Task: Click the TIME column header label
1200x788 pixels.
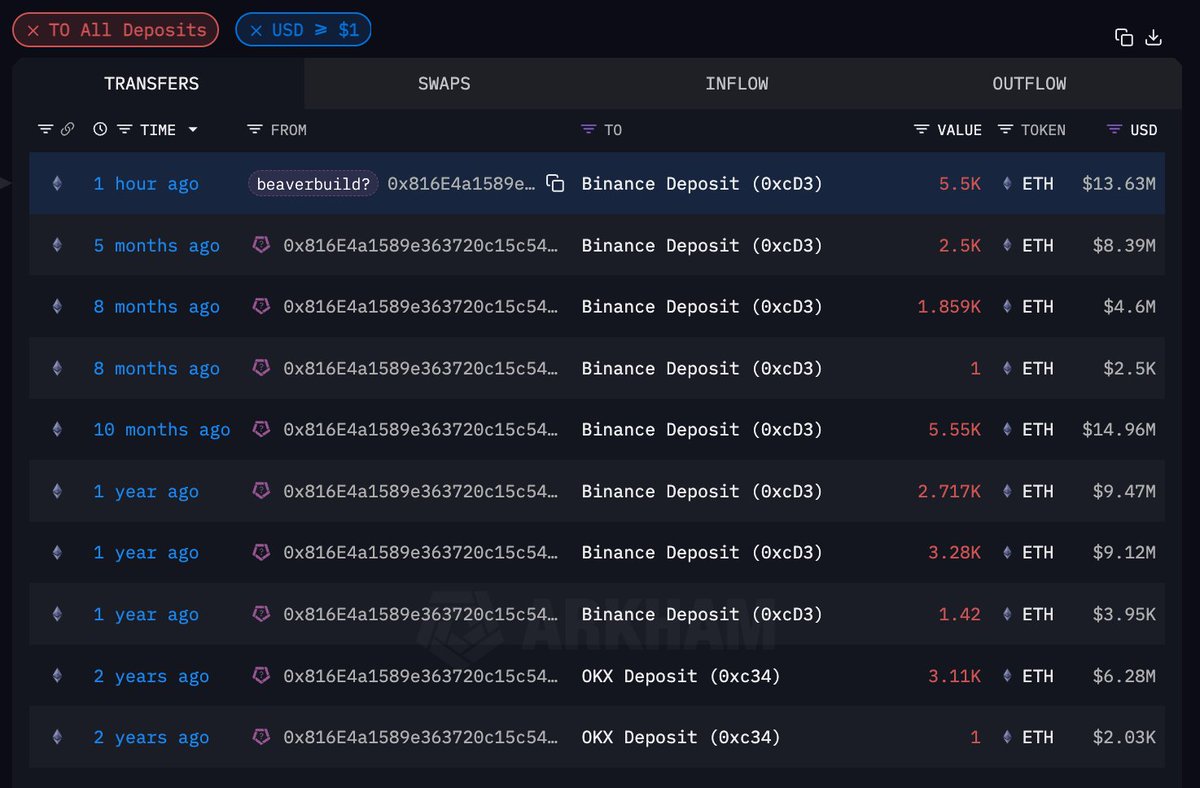Action: [158, 130]
